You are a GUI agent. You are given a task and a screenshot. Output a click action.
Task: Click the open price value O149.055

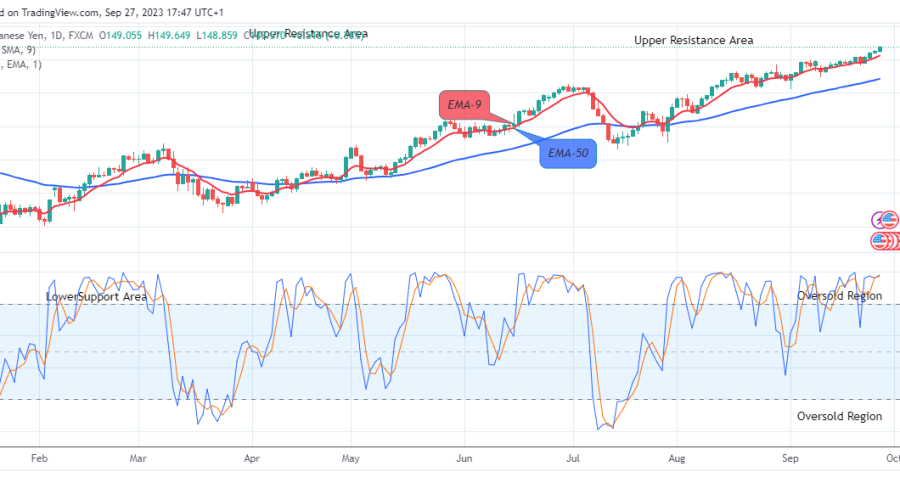120,35
